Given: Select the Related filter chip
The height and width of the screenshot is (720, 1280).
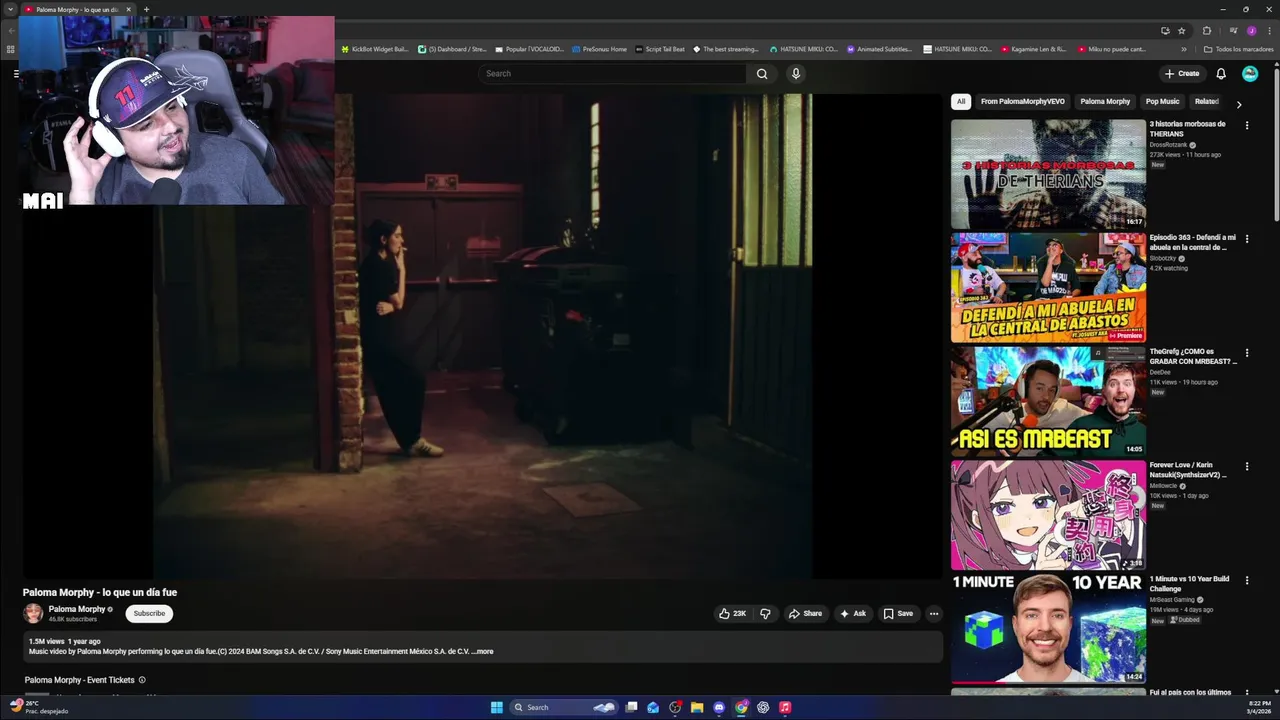Looking at the screenshot, I should click(1206, 101).
